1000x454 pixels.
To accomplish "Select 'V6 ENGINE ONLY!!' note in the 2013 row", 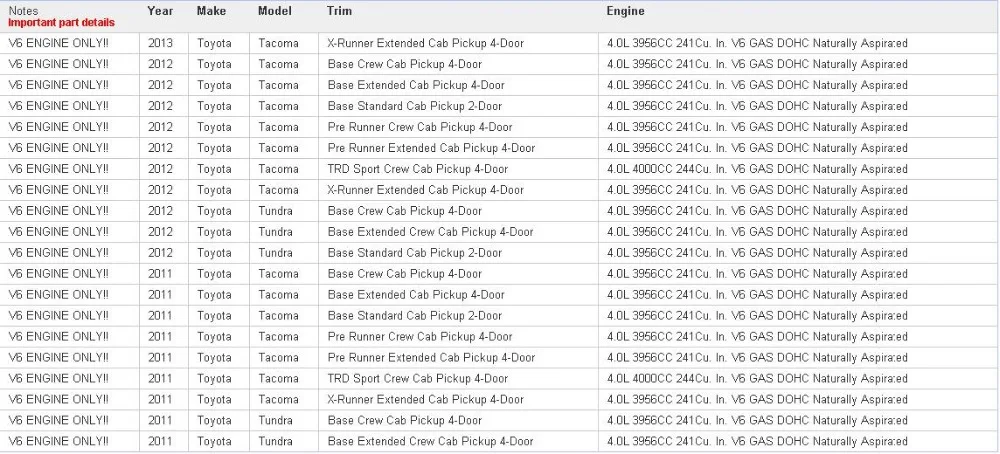I will [x=58, y=43].
